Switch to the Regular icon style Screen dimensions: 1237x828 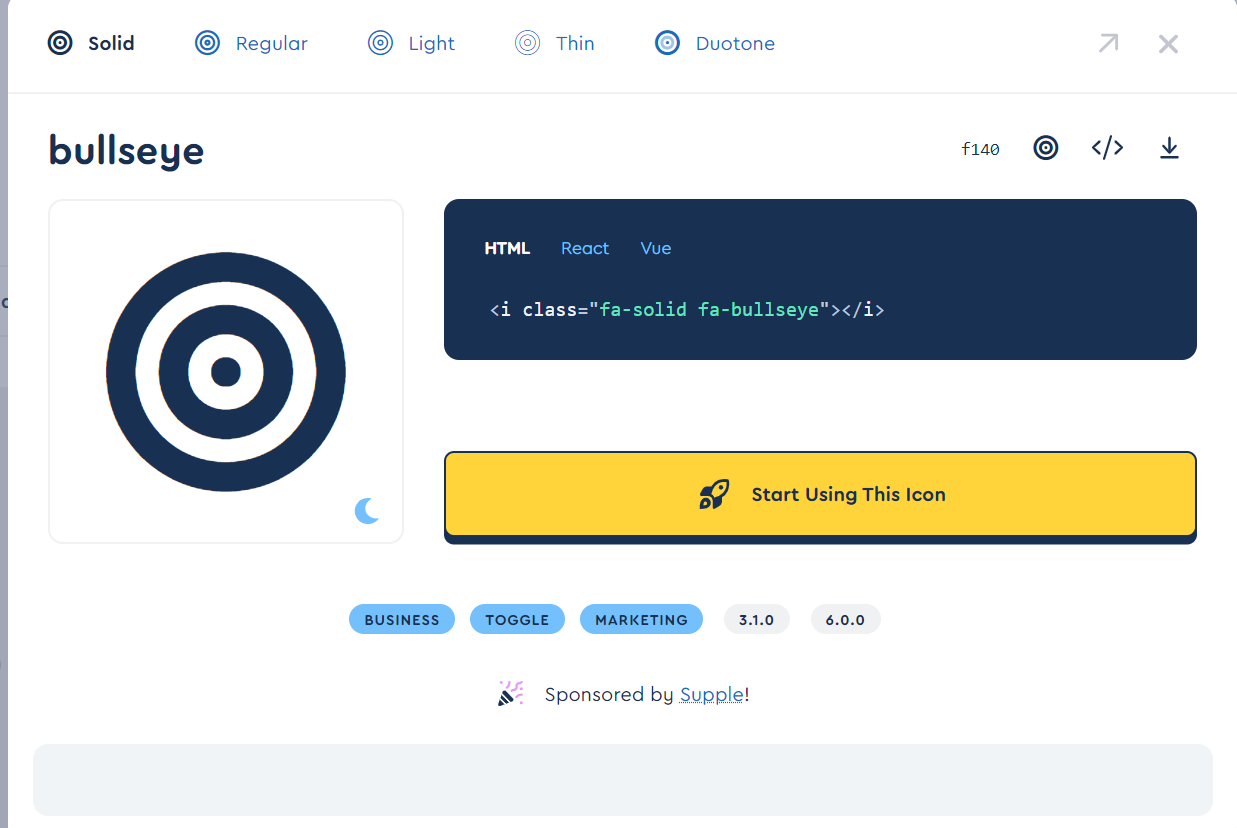[x=251, y=43]
